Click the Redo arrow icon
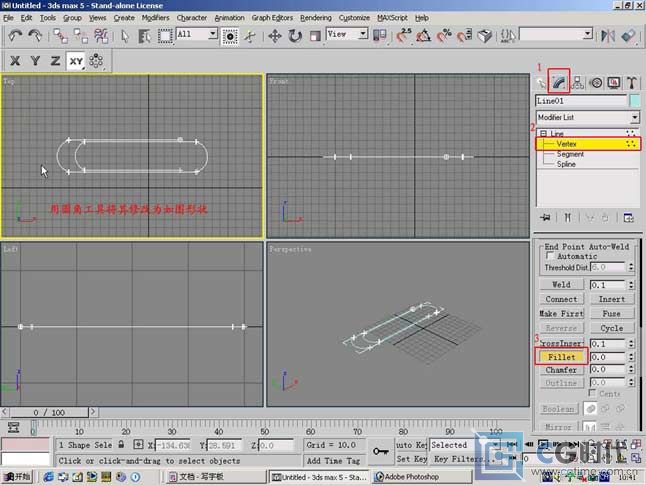Viewport: 646px width, 485px height. coord(36,36)
